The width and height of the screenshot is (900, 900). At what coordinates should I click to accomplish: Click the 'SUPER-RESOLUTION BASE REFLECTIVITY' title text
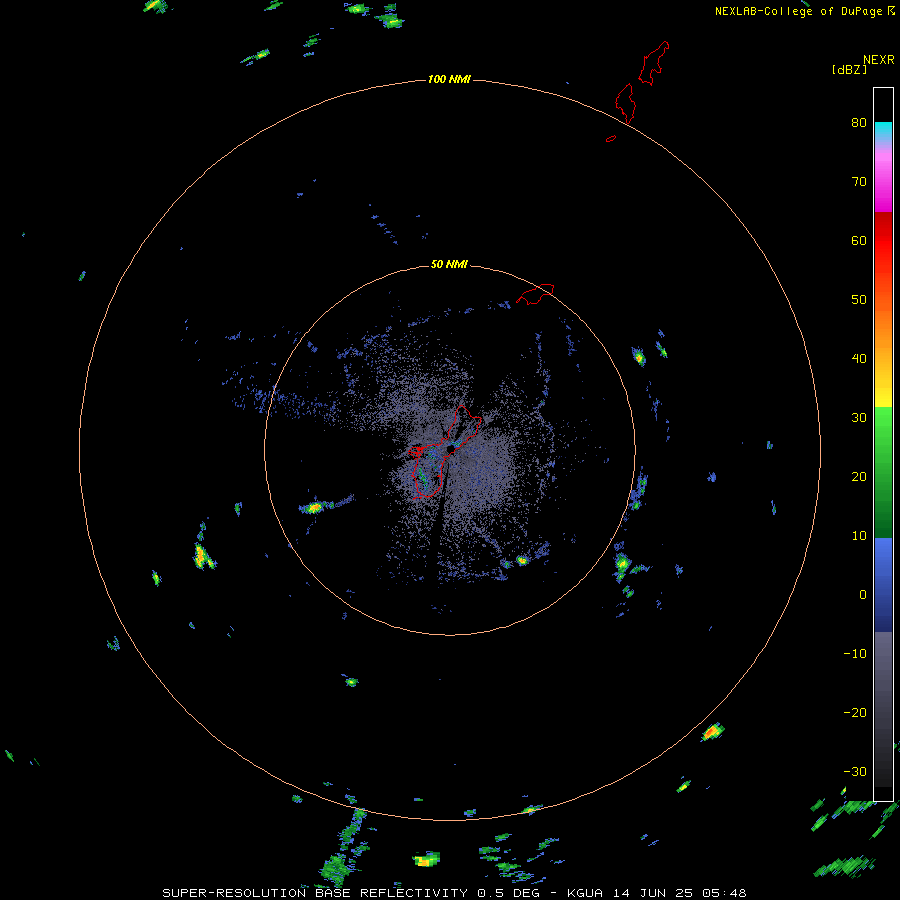pyautogui.click(x=315, y=893)
